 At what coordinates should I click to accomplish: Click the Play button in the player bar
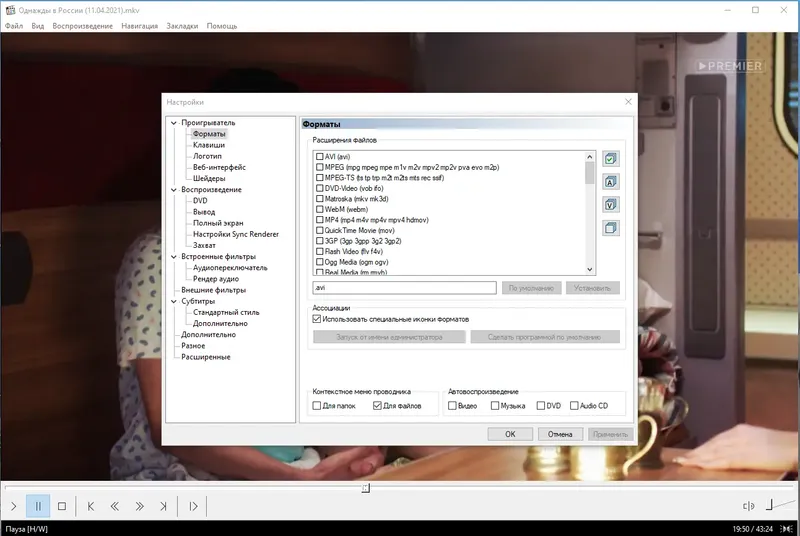pos(14,506)
